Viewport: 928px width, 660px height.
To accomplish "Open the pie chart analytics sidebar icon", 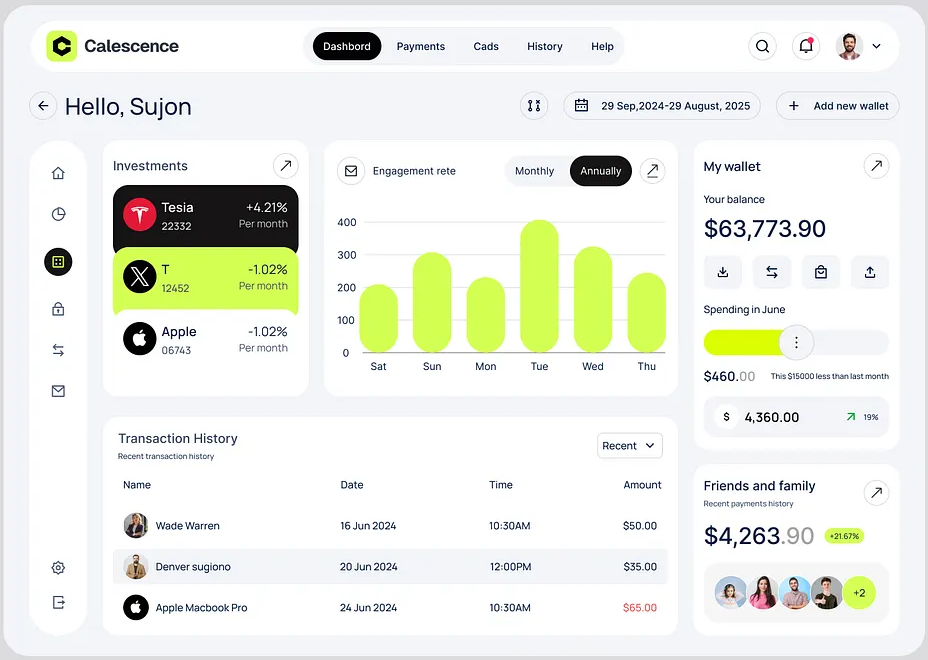I will [58, 214].
